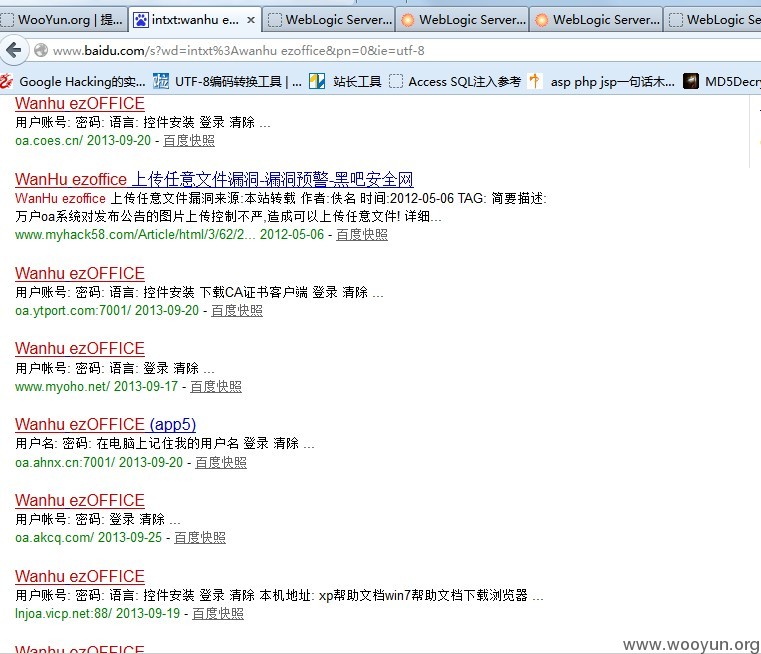Close the intxt:wanhu tab
The image size is (761, 654).
251,20
